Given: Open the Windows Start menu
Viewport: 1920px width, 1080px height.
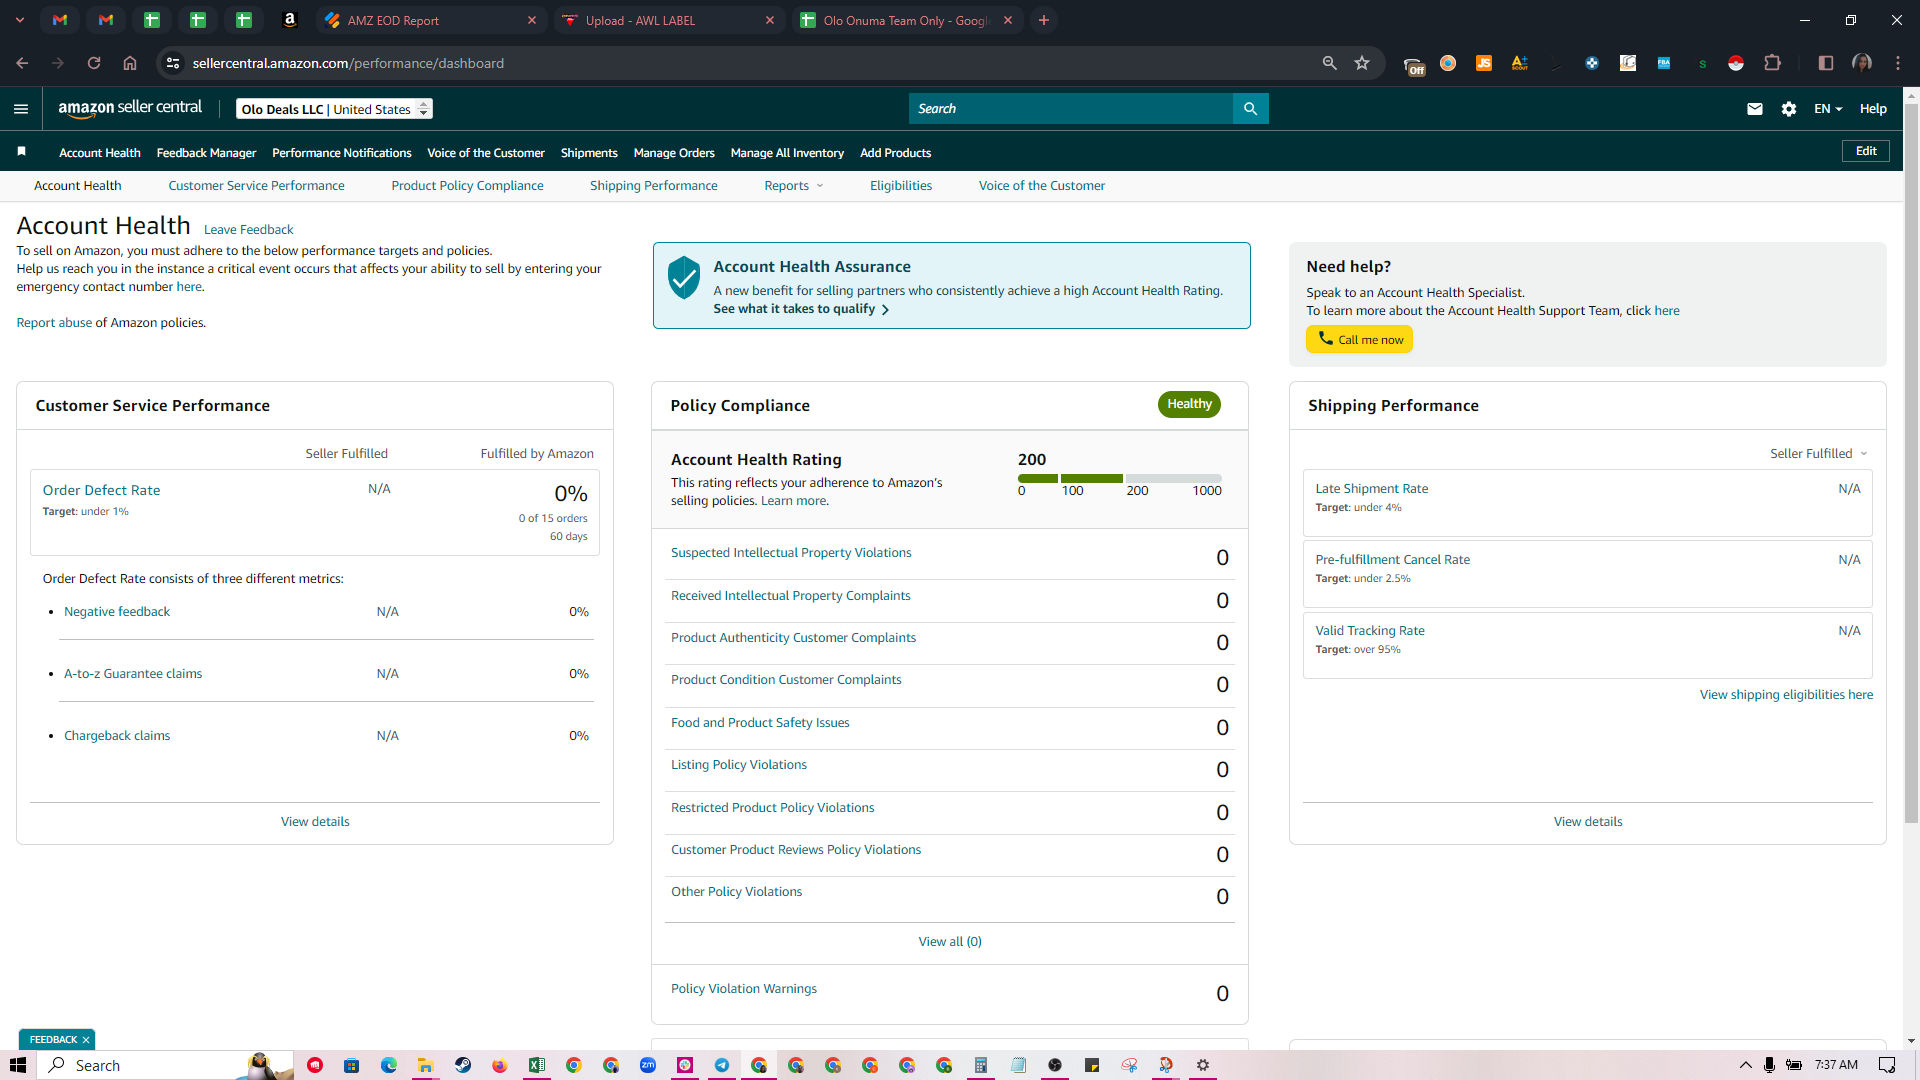Looking at the screenshot, I should [x=18, y=1065].
